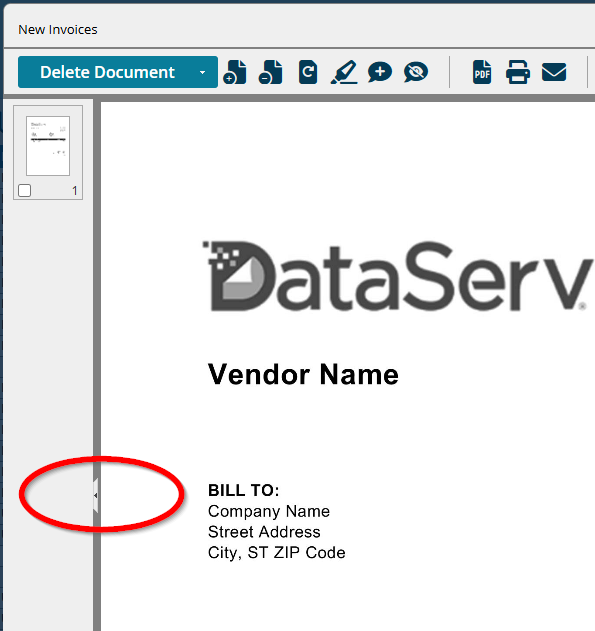
Task: Click the remove page icon
Action: pos(270,72)
